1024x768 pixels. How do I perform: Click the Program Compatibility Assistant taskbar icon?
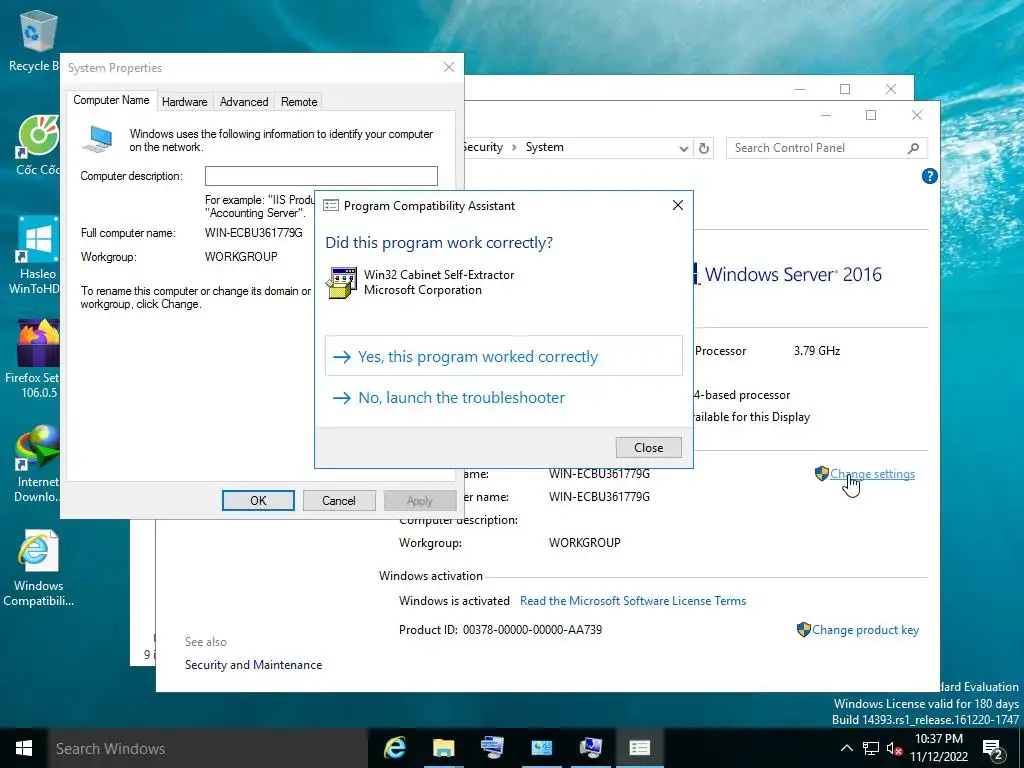(639, 748)
